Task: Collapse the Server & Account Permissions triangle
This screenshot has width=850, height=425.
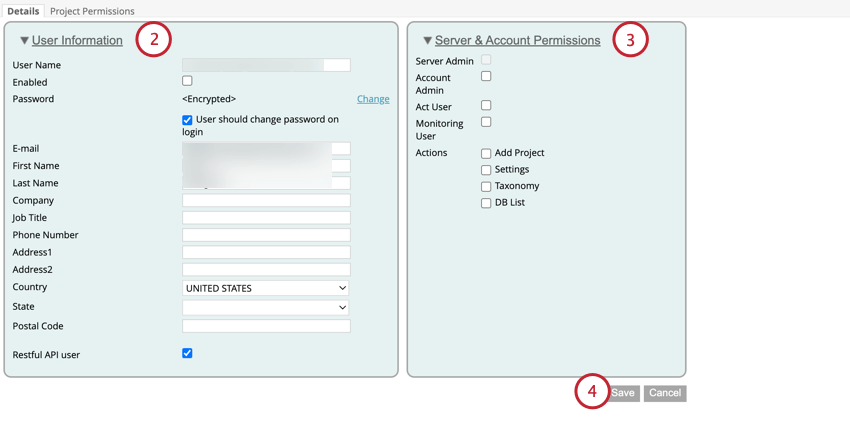Action: coord(427,41)
